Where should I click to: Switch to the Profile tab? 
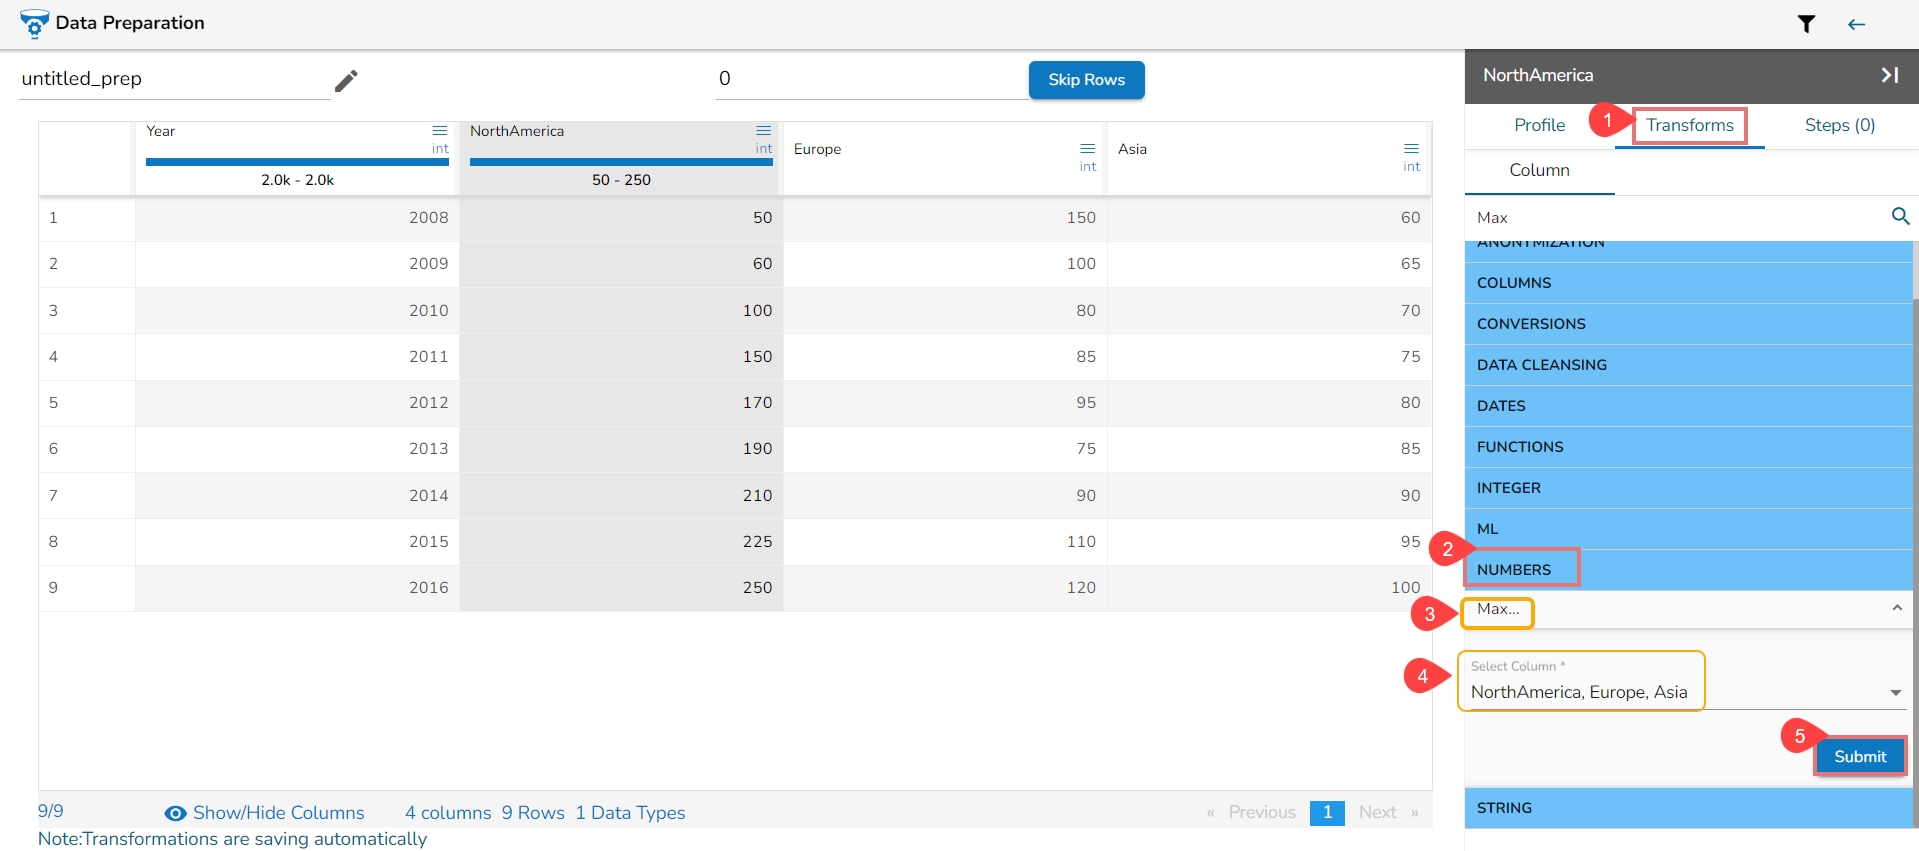pos(1539,125)
